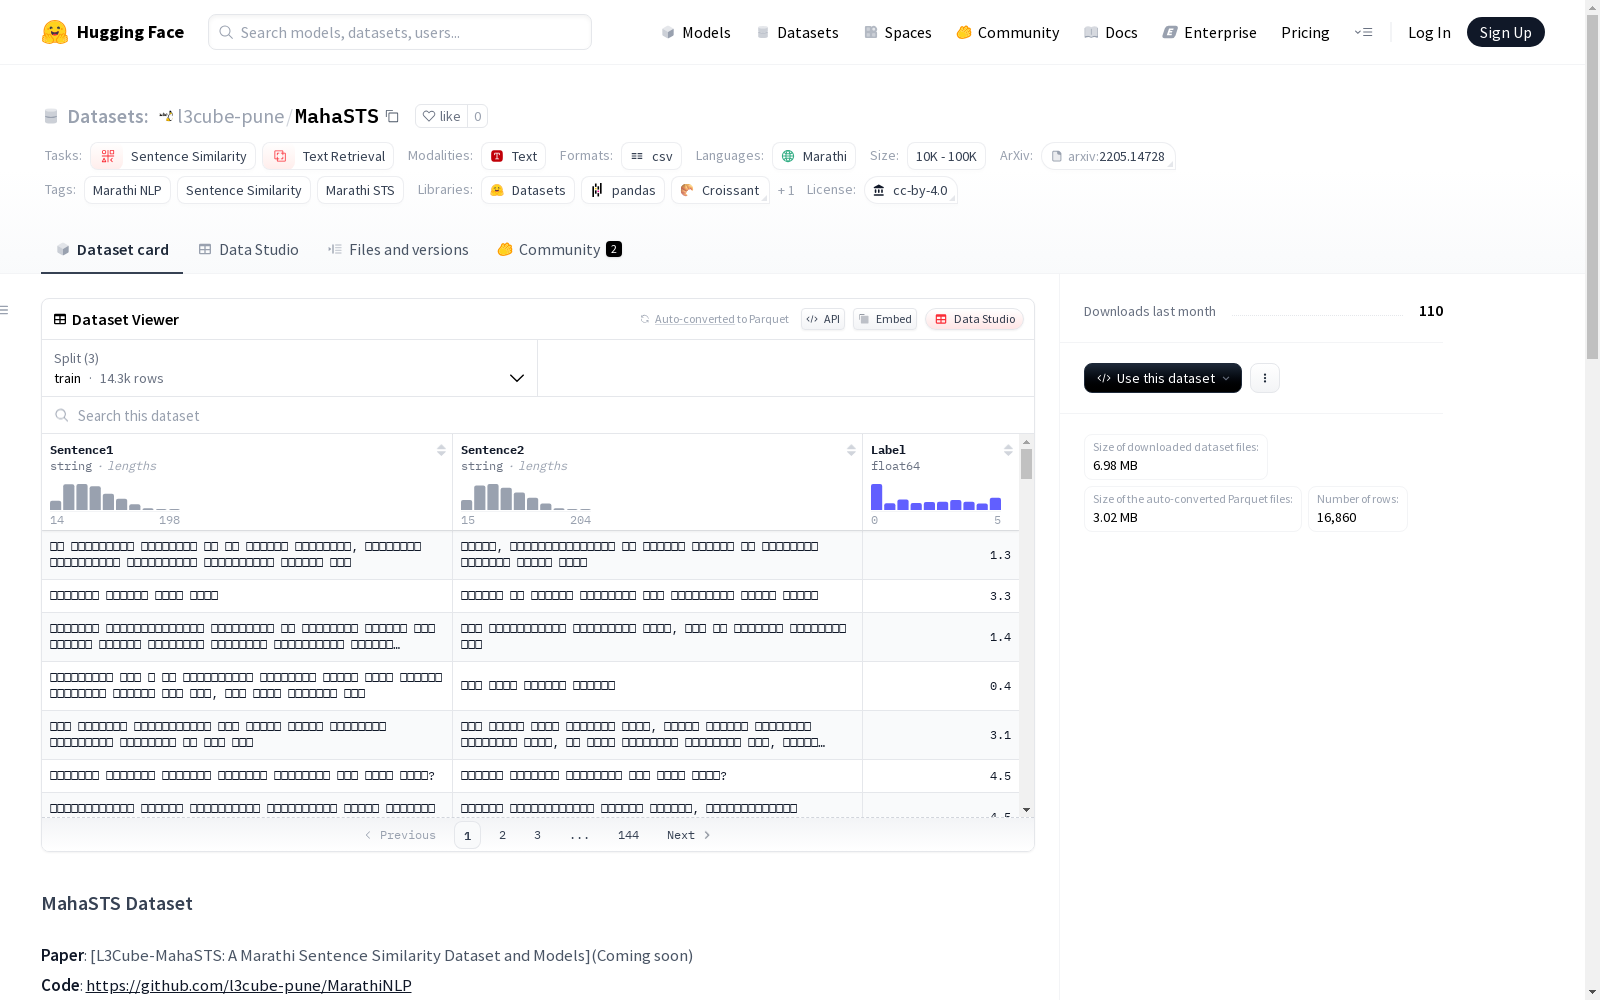Select the csv format tag
Screen dimensions: 1600x1000
click(652, 156)
